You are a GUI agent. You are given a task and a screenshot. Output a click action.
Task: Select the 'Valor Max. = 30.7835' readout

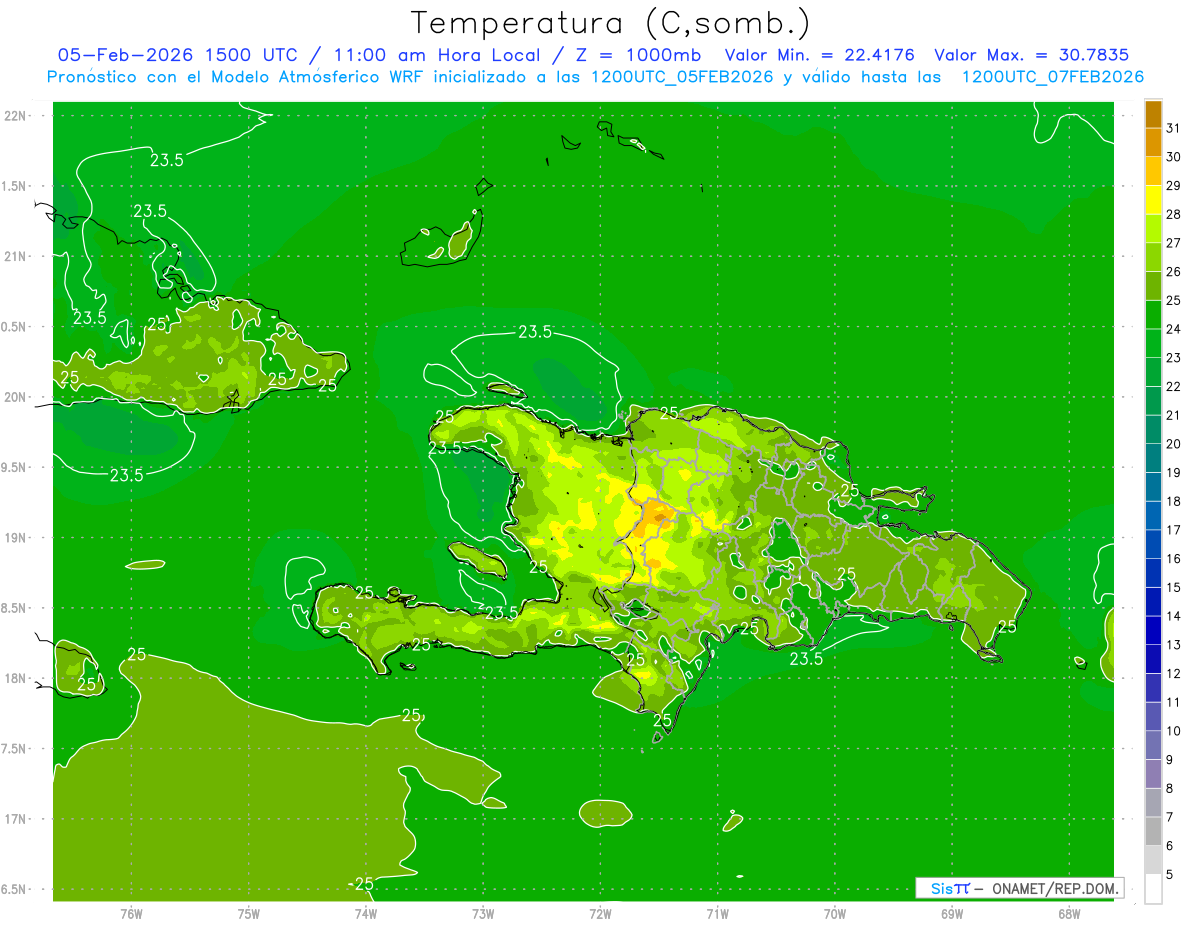(x=1031, y=55)
